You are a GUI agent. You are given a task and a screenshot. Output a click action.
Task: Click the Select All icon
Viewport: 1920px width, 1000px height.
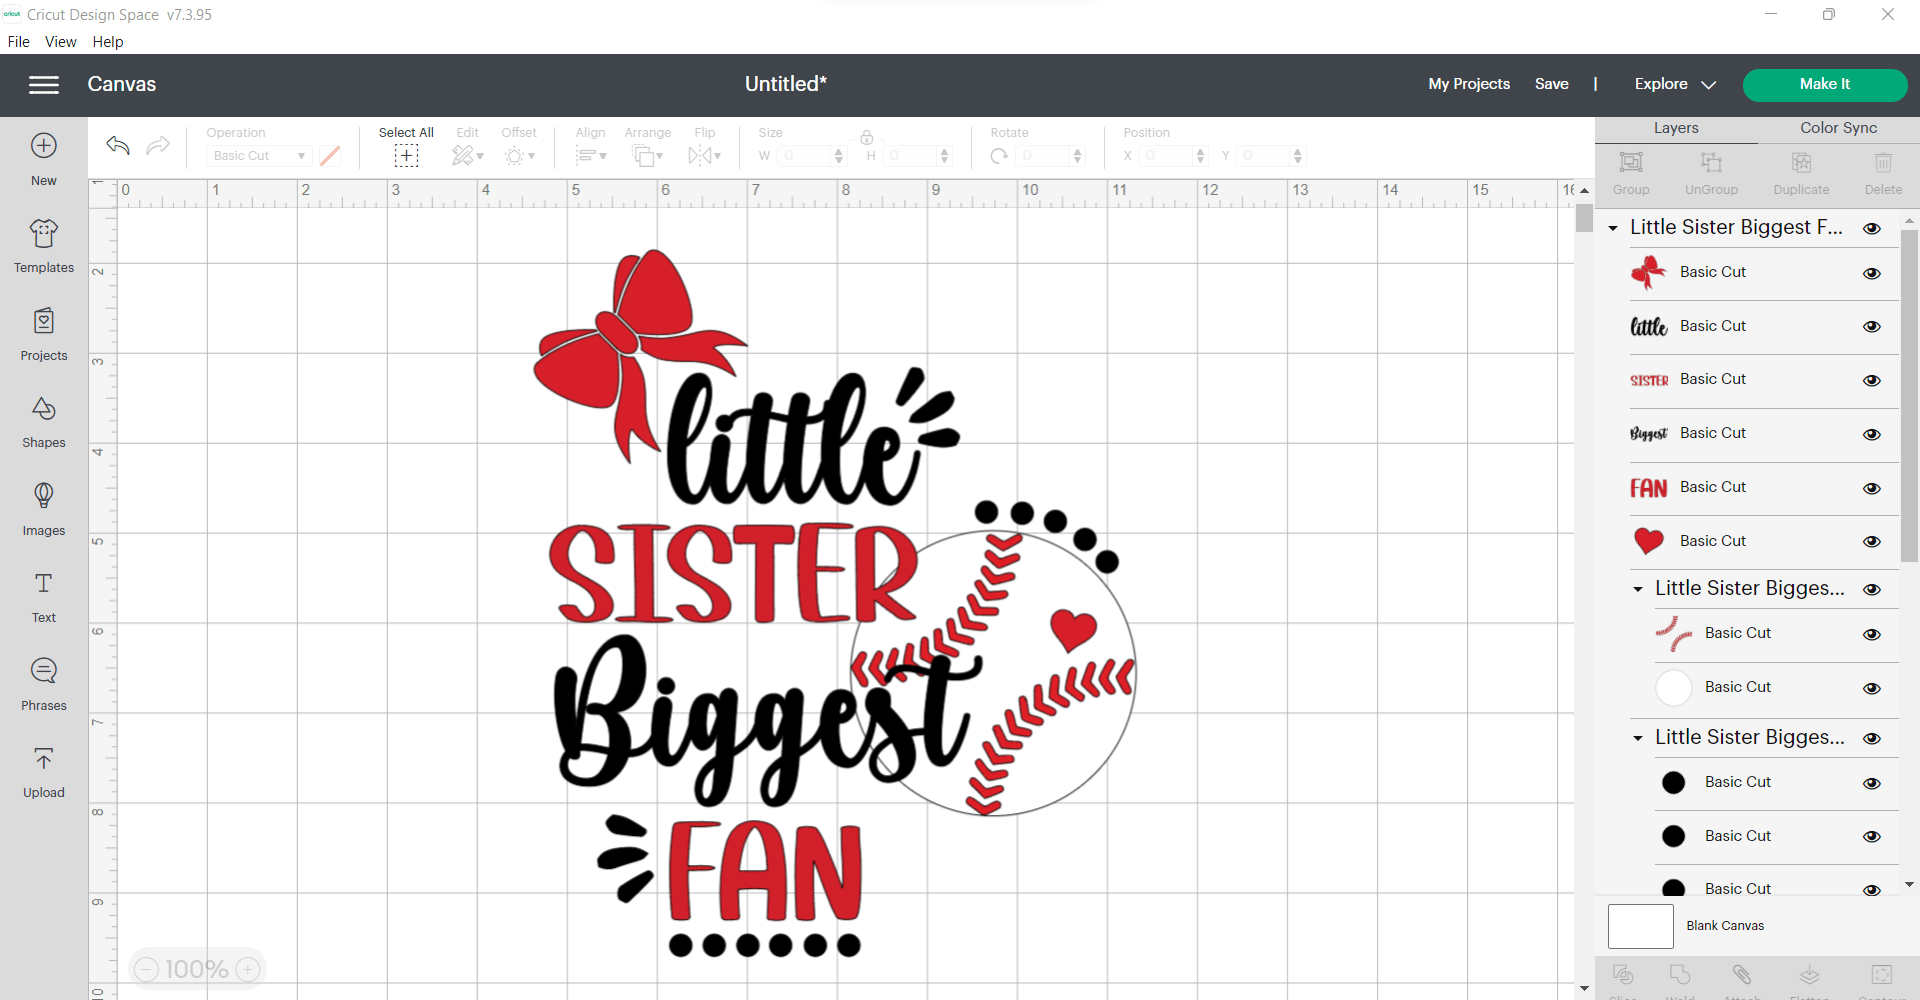(406, 155)
